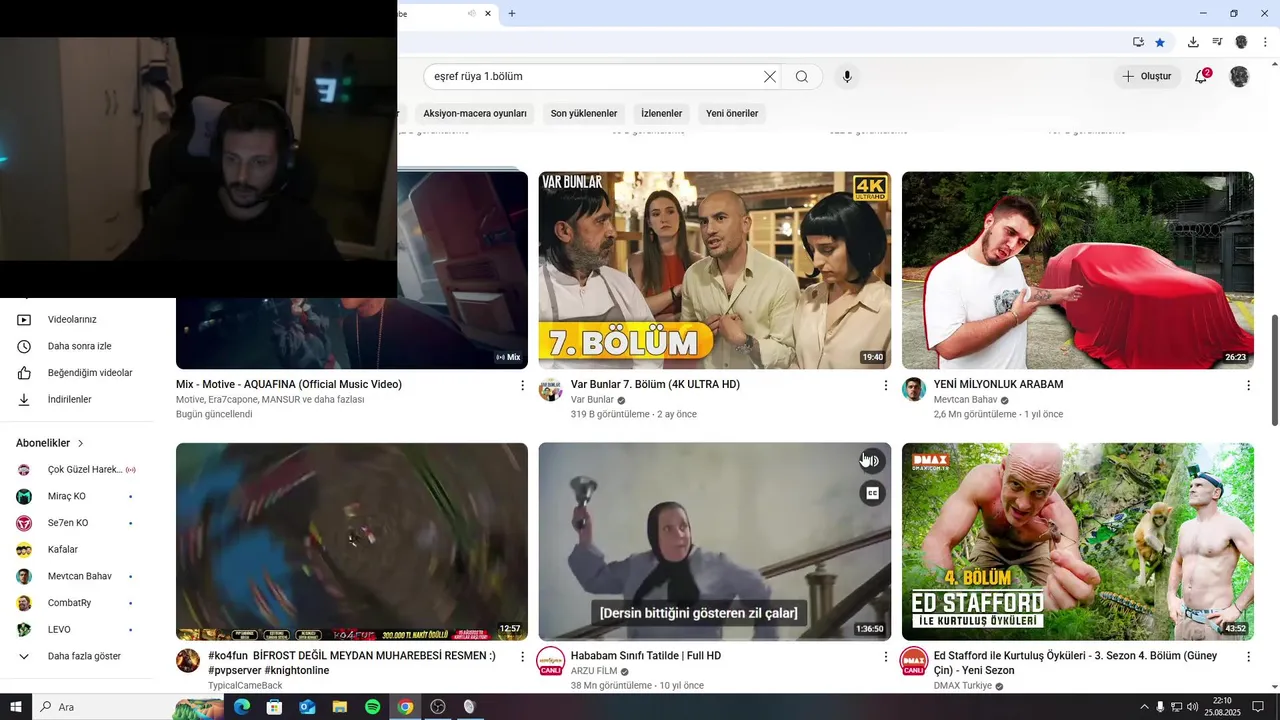Clear the YouTube search box text
Image resolution: width=1280 pixels, height=720 pixels.
pos(770,77)
